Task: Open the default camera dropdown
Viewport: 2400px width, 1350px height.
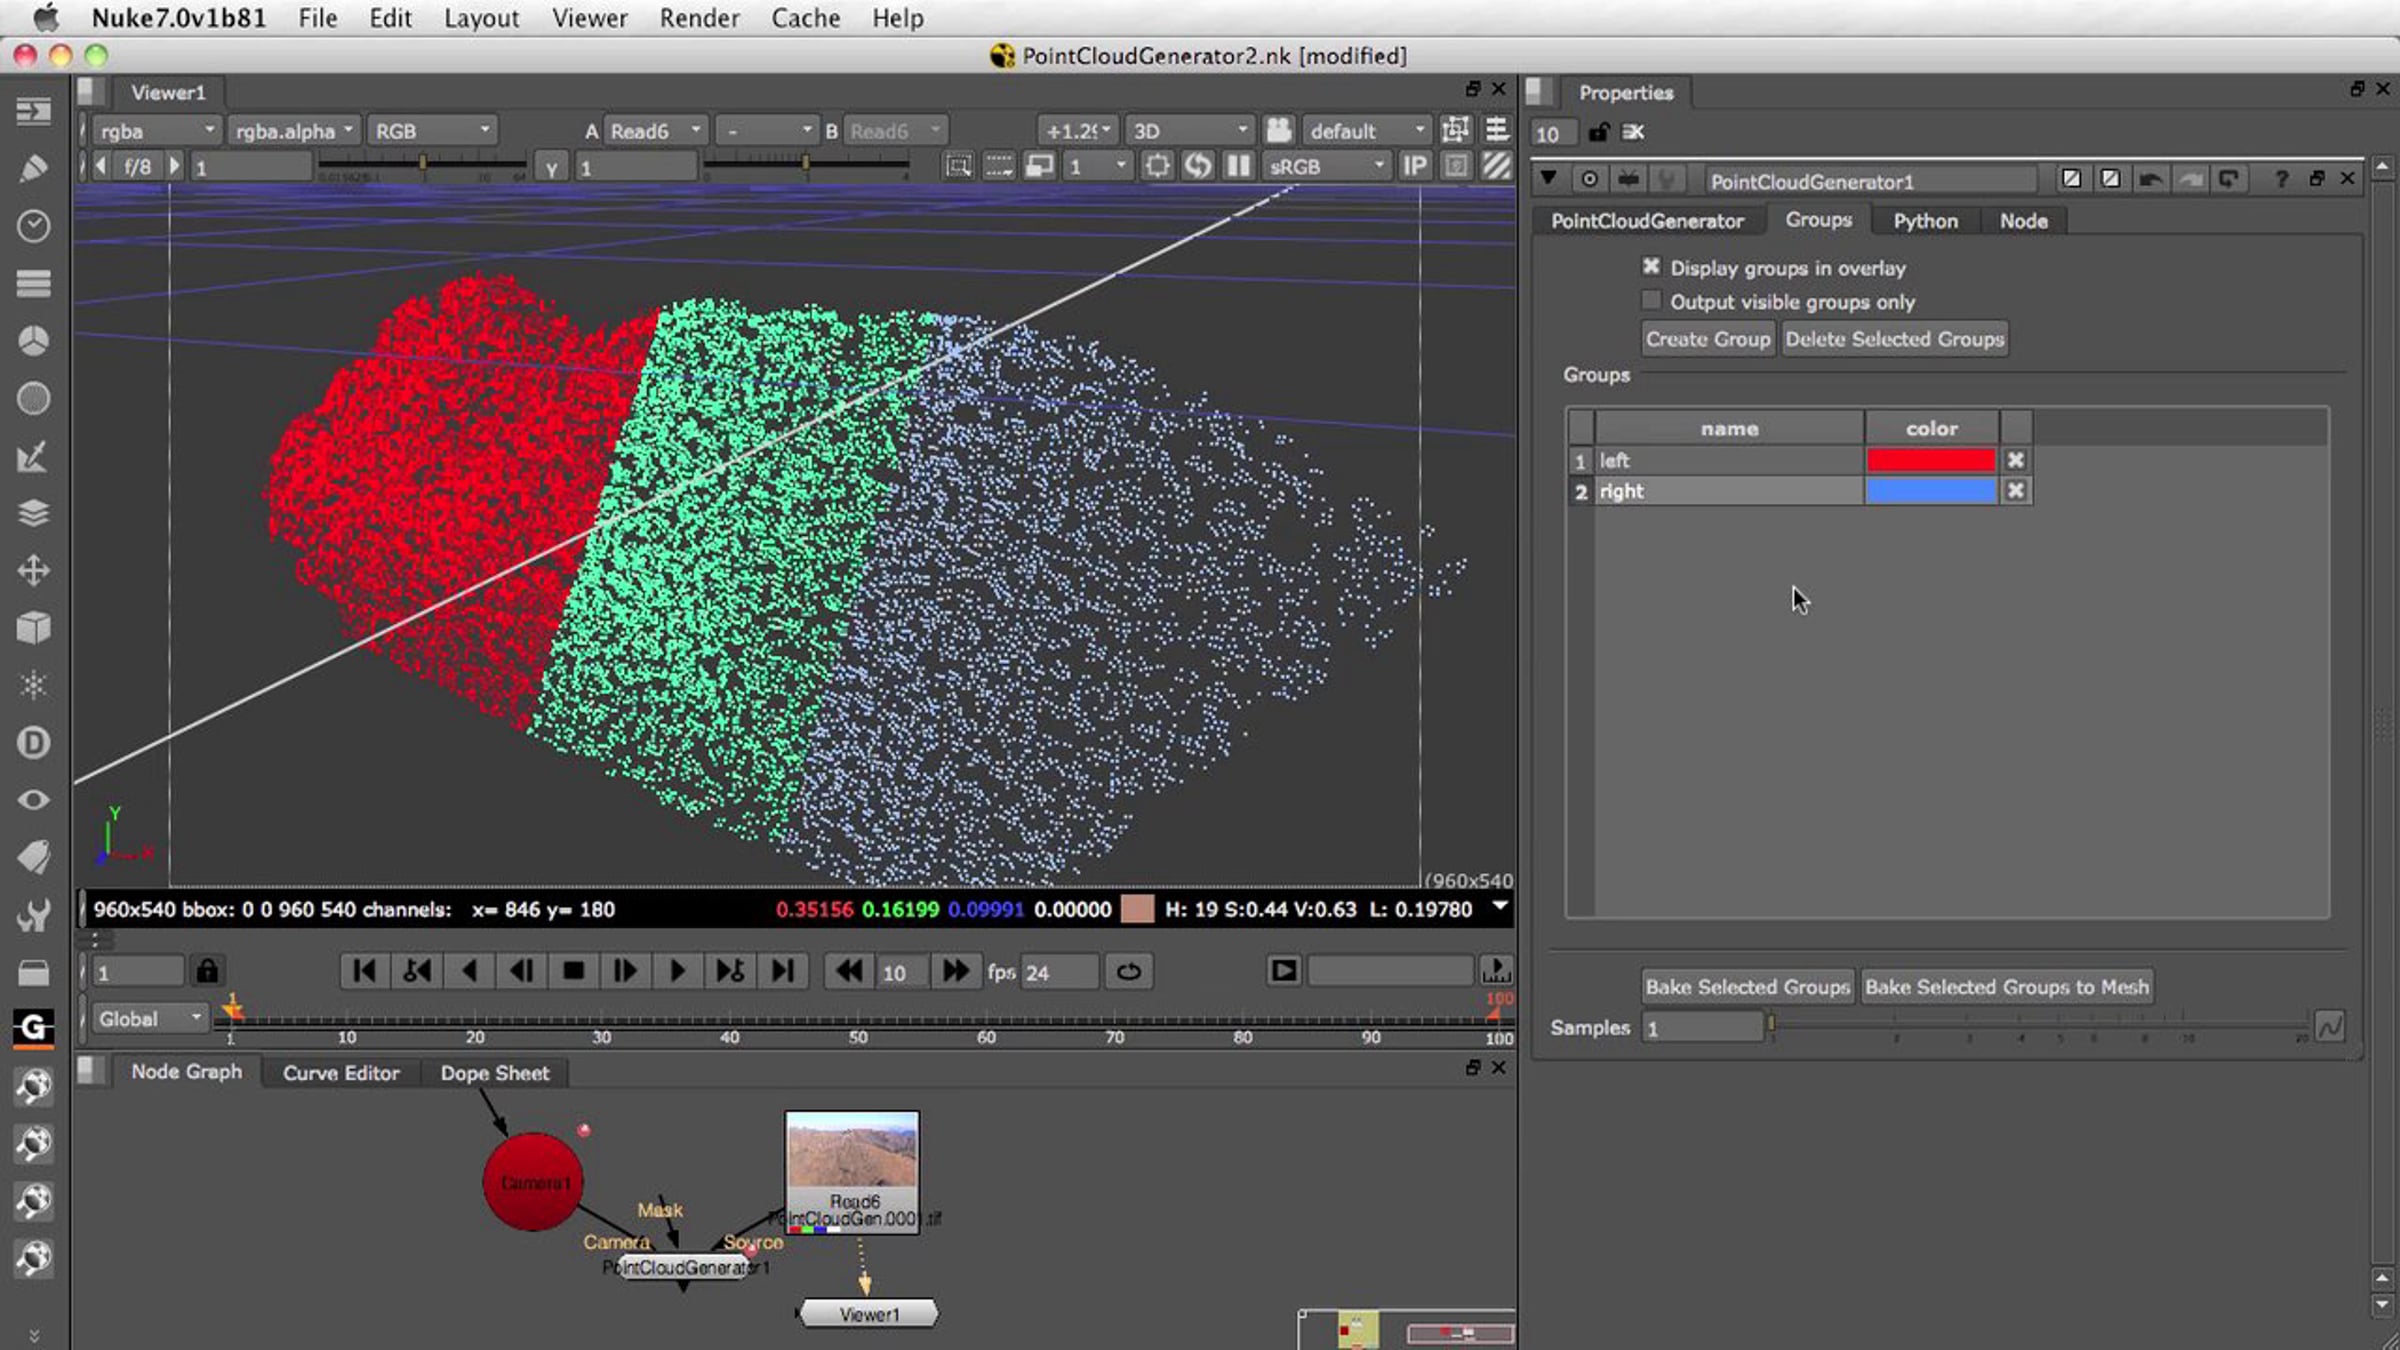Action: coord(1367,130)
